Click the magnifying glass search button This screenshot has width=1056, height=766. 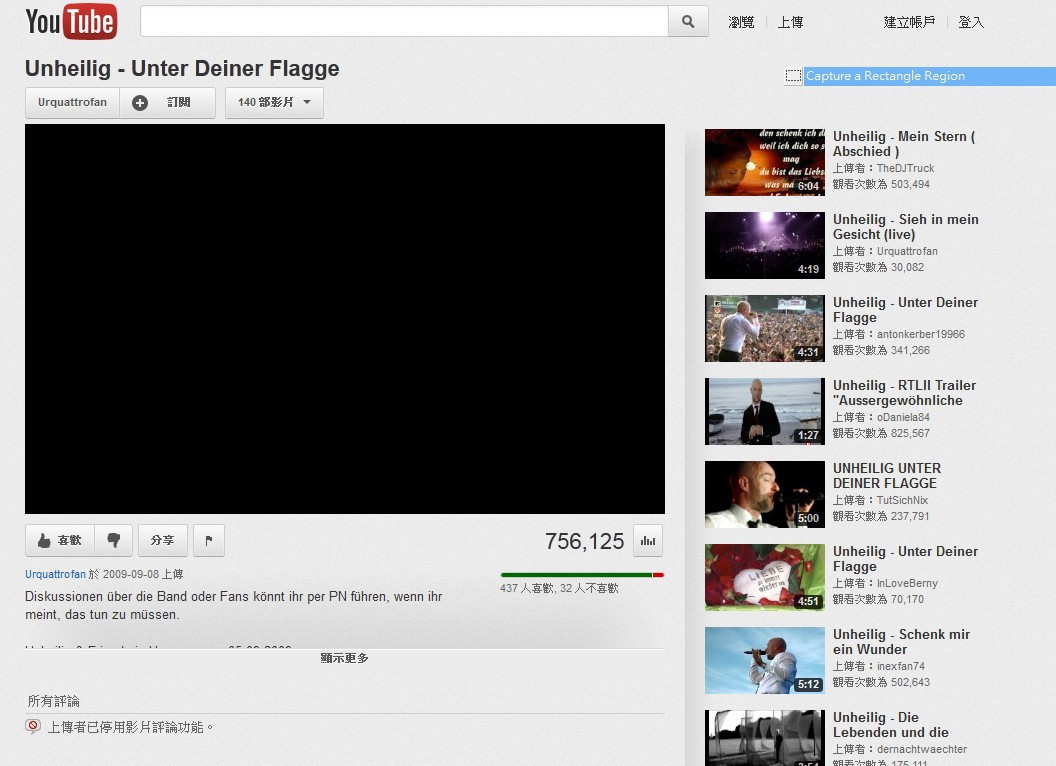pos(688,22)
